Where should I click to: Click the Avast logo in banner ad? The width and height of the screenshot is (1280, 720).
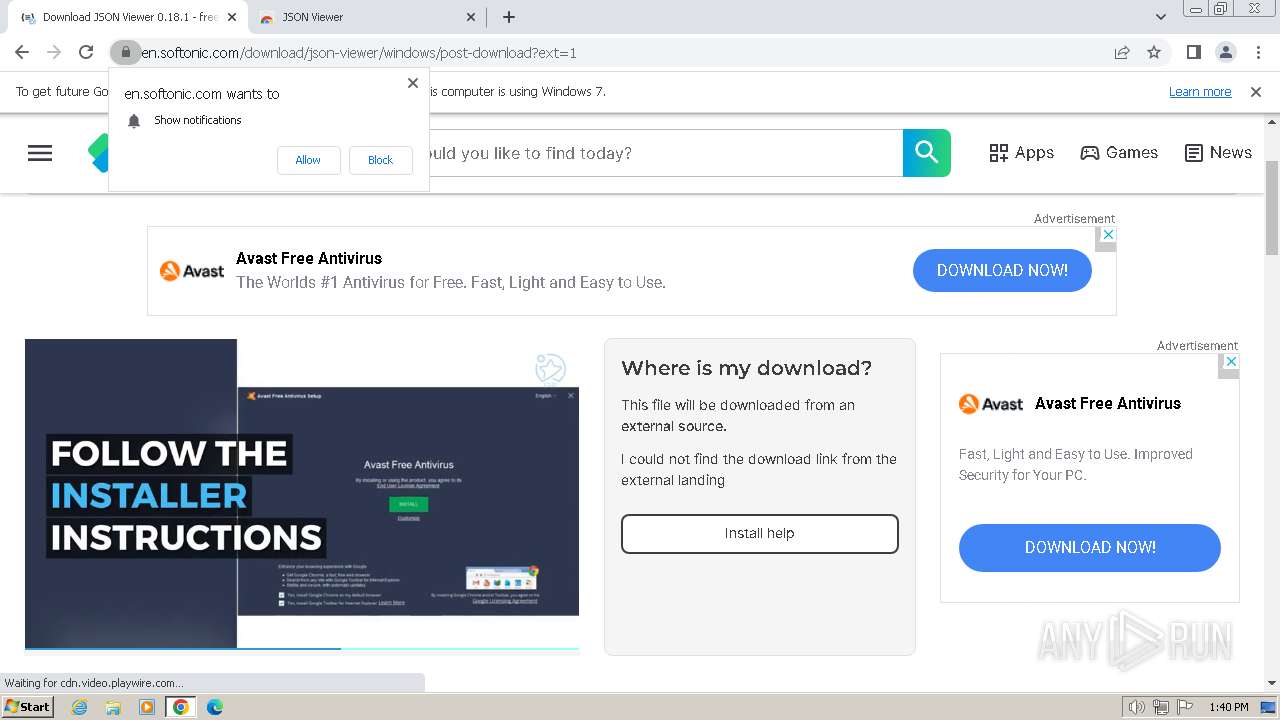click(x=192, y=270)
